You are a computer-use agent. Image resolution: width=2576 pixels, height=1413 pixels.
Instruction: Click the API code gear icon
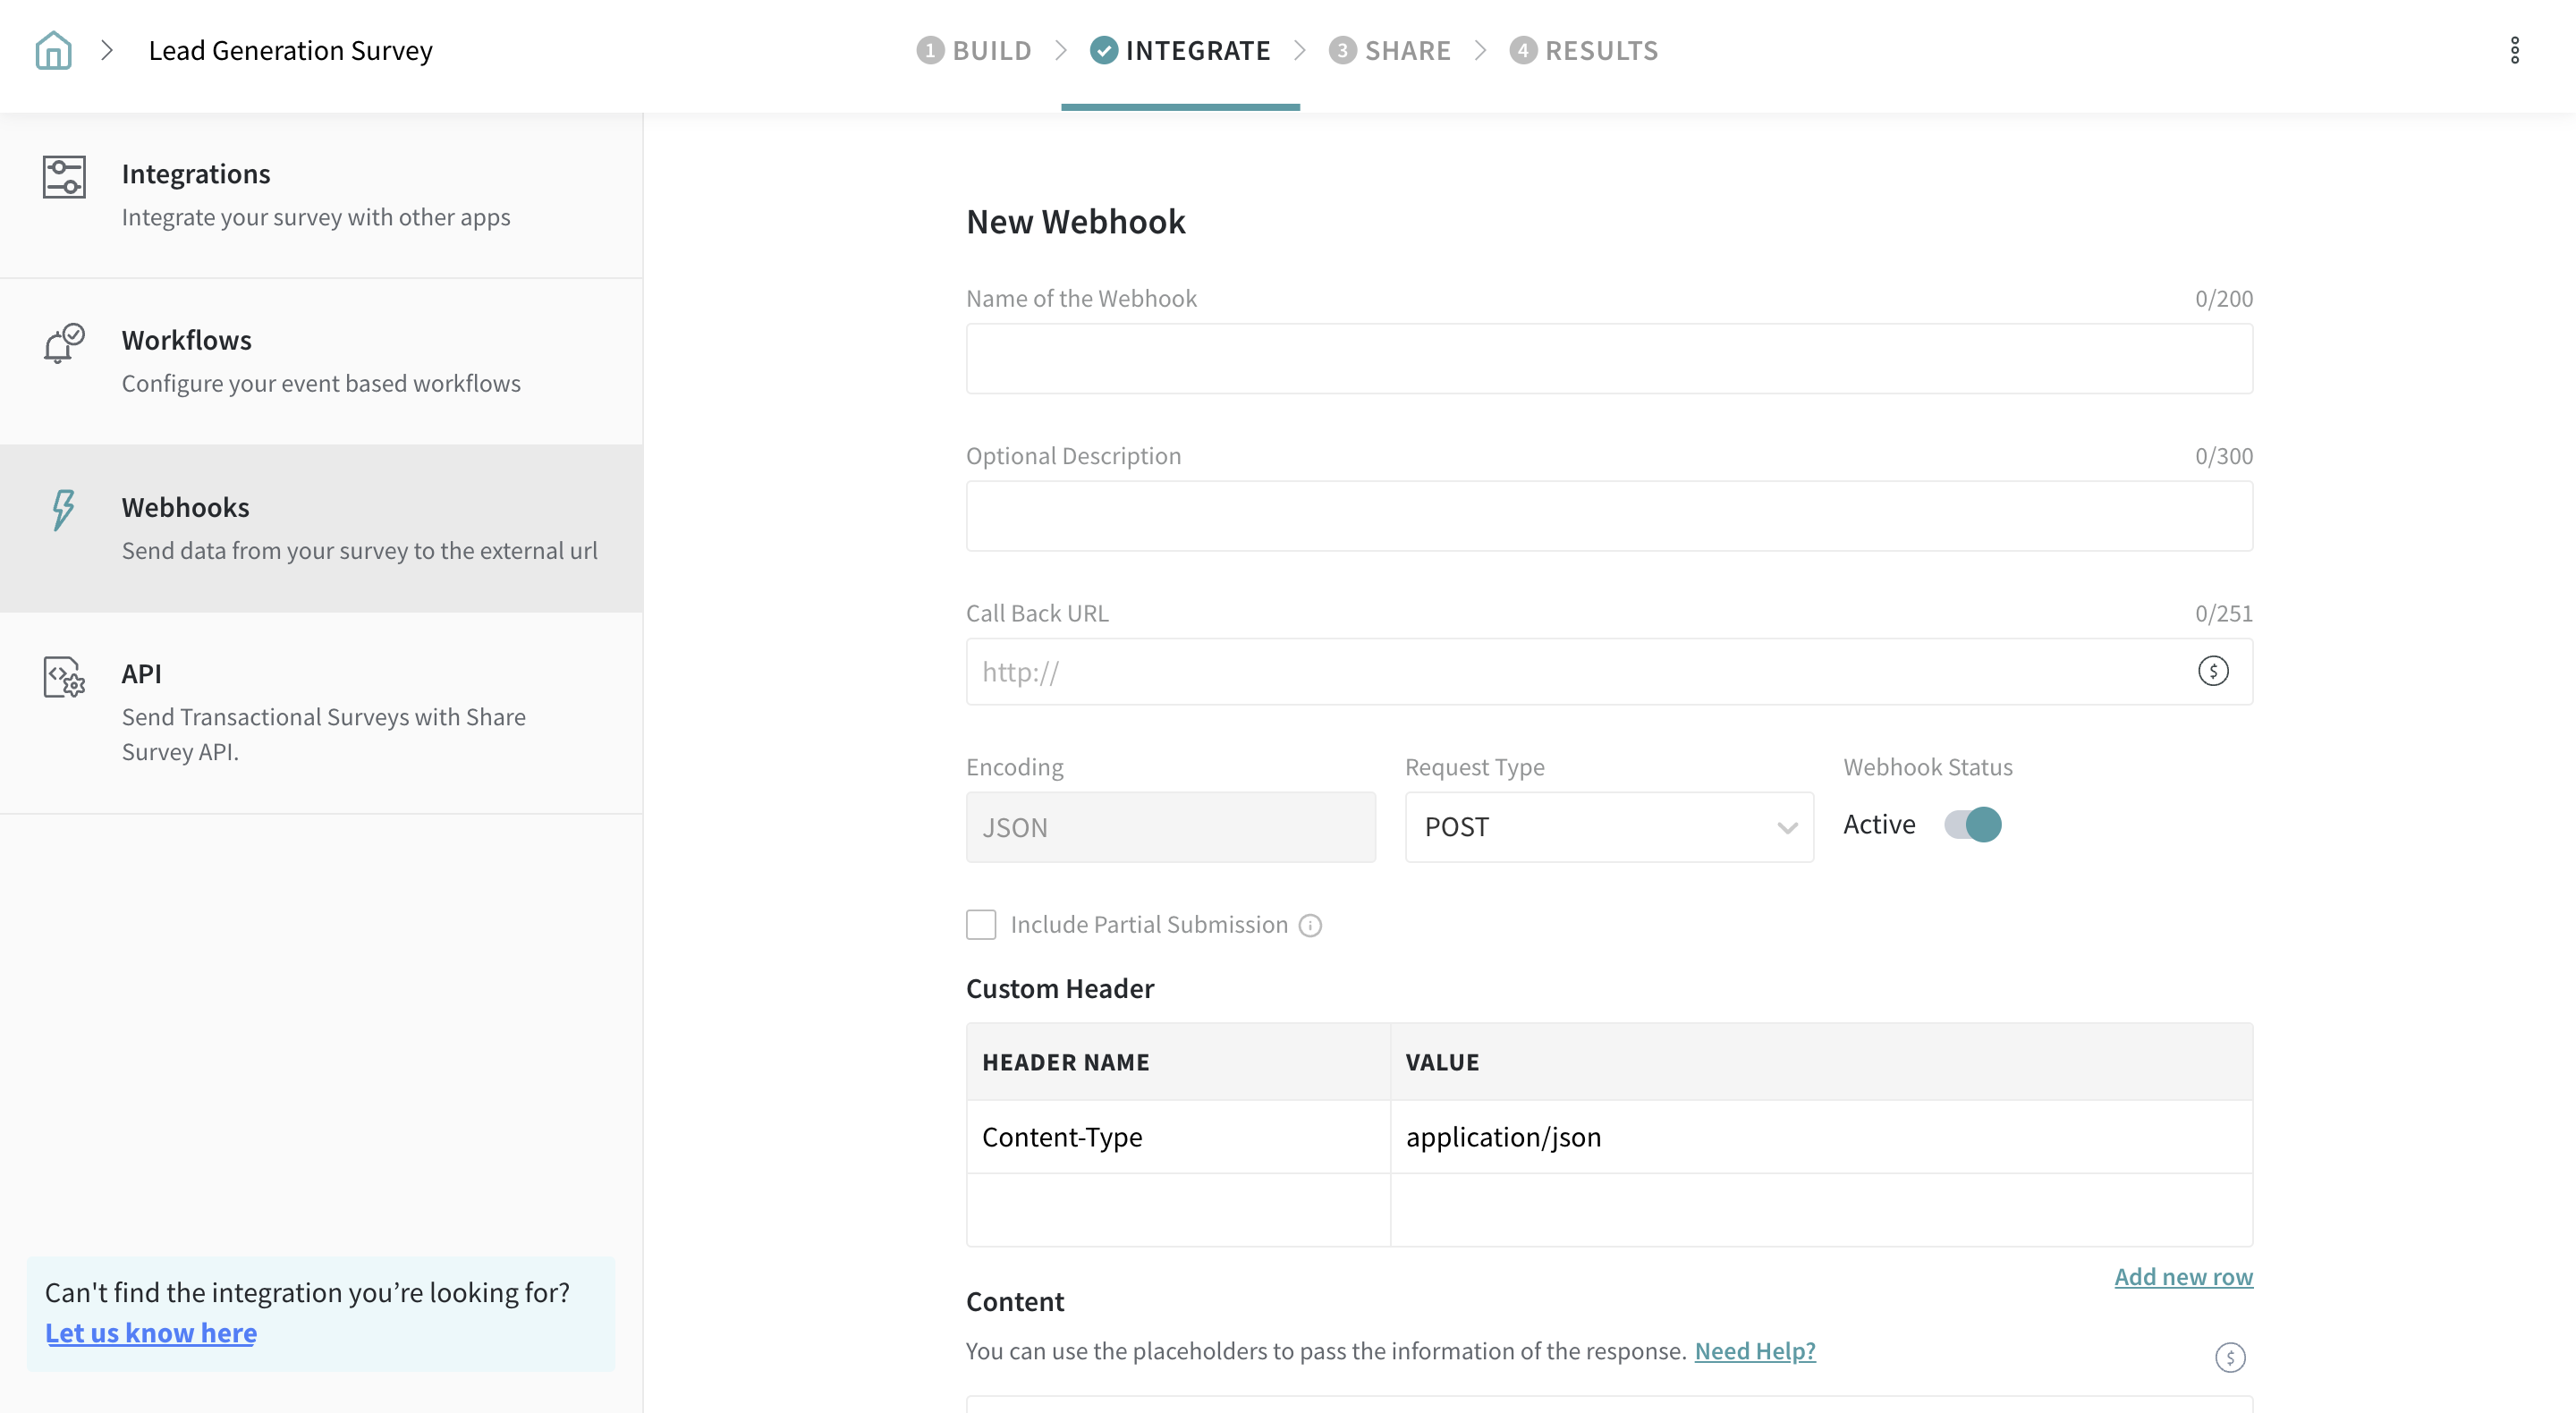tap(64, 677)
